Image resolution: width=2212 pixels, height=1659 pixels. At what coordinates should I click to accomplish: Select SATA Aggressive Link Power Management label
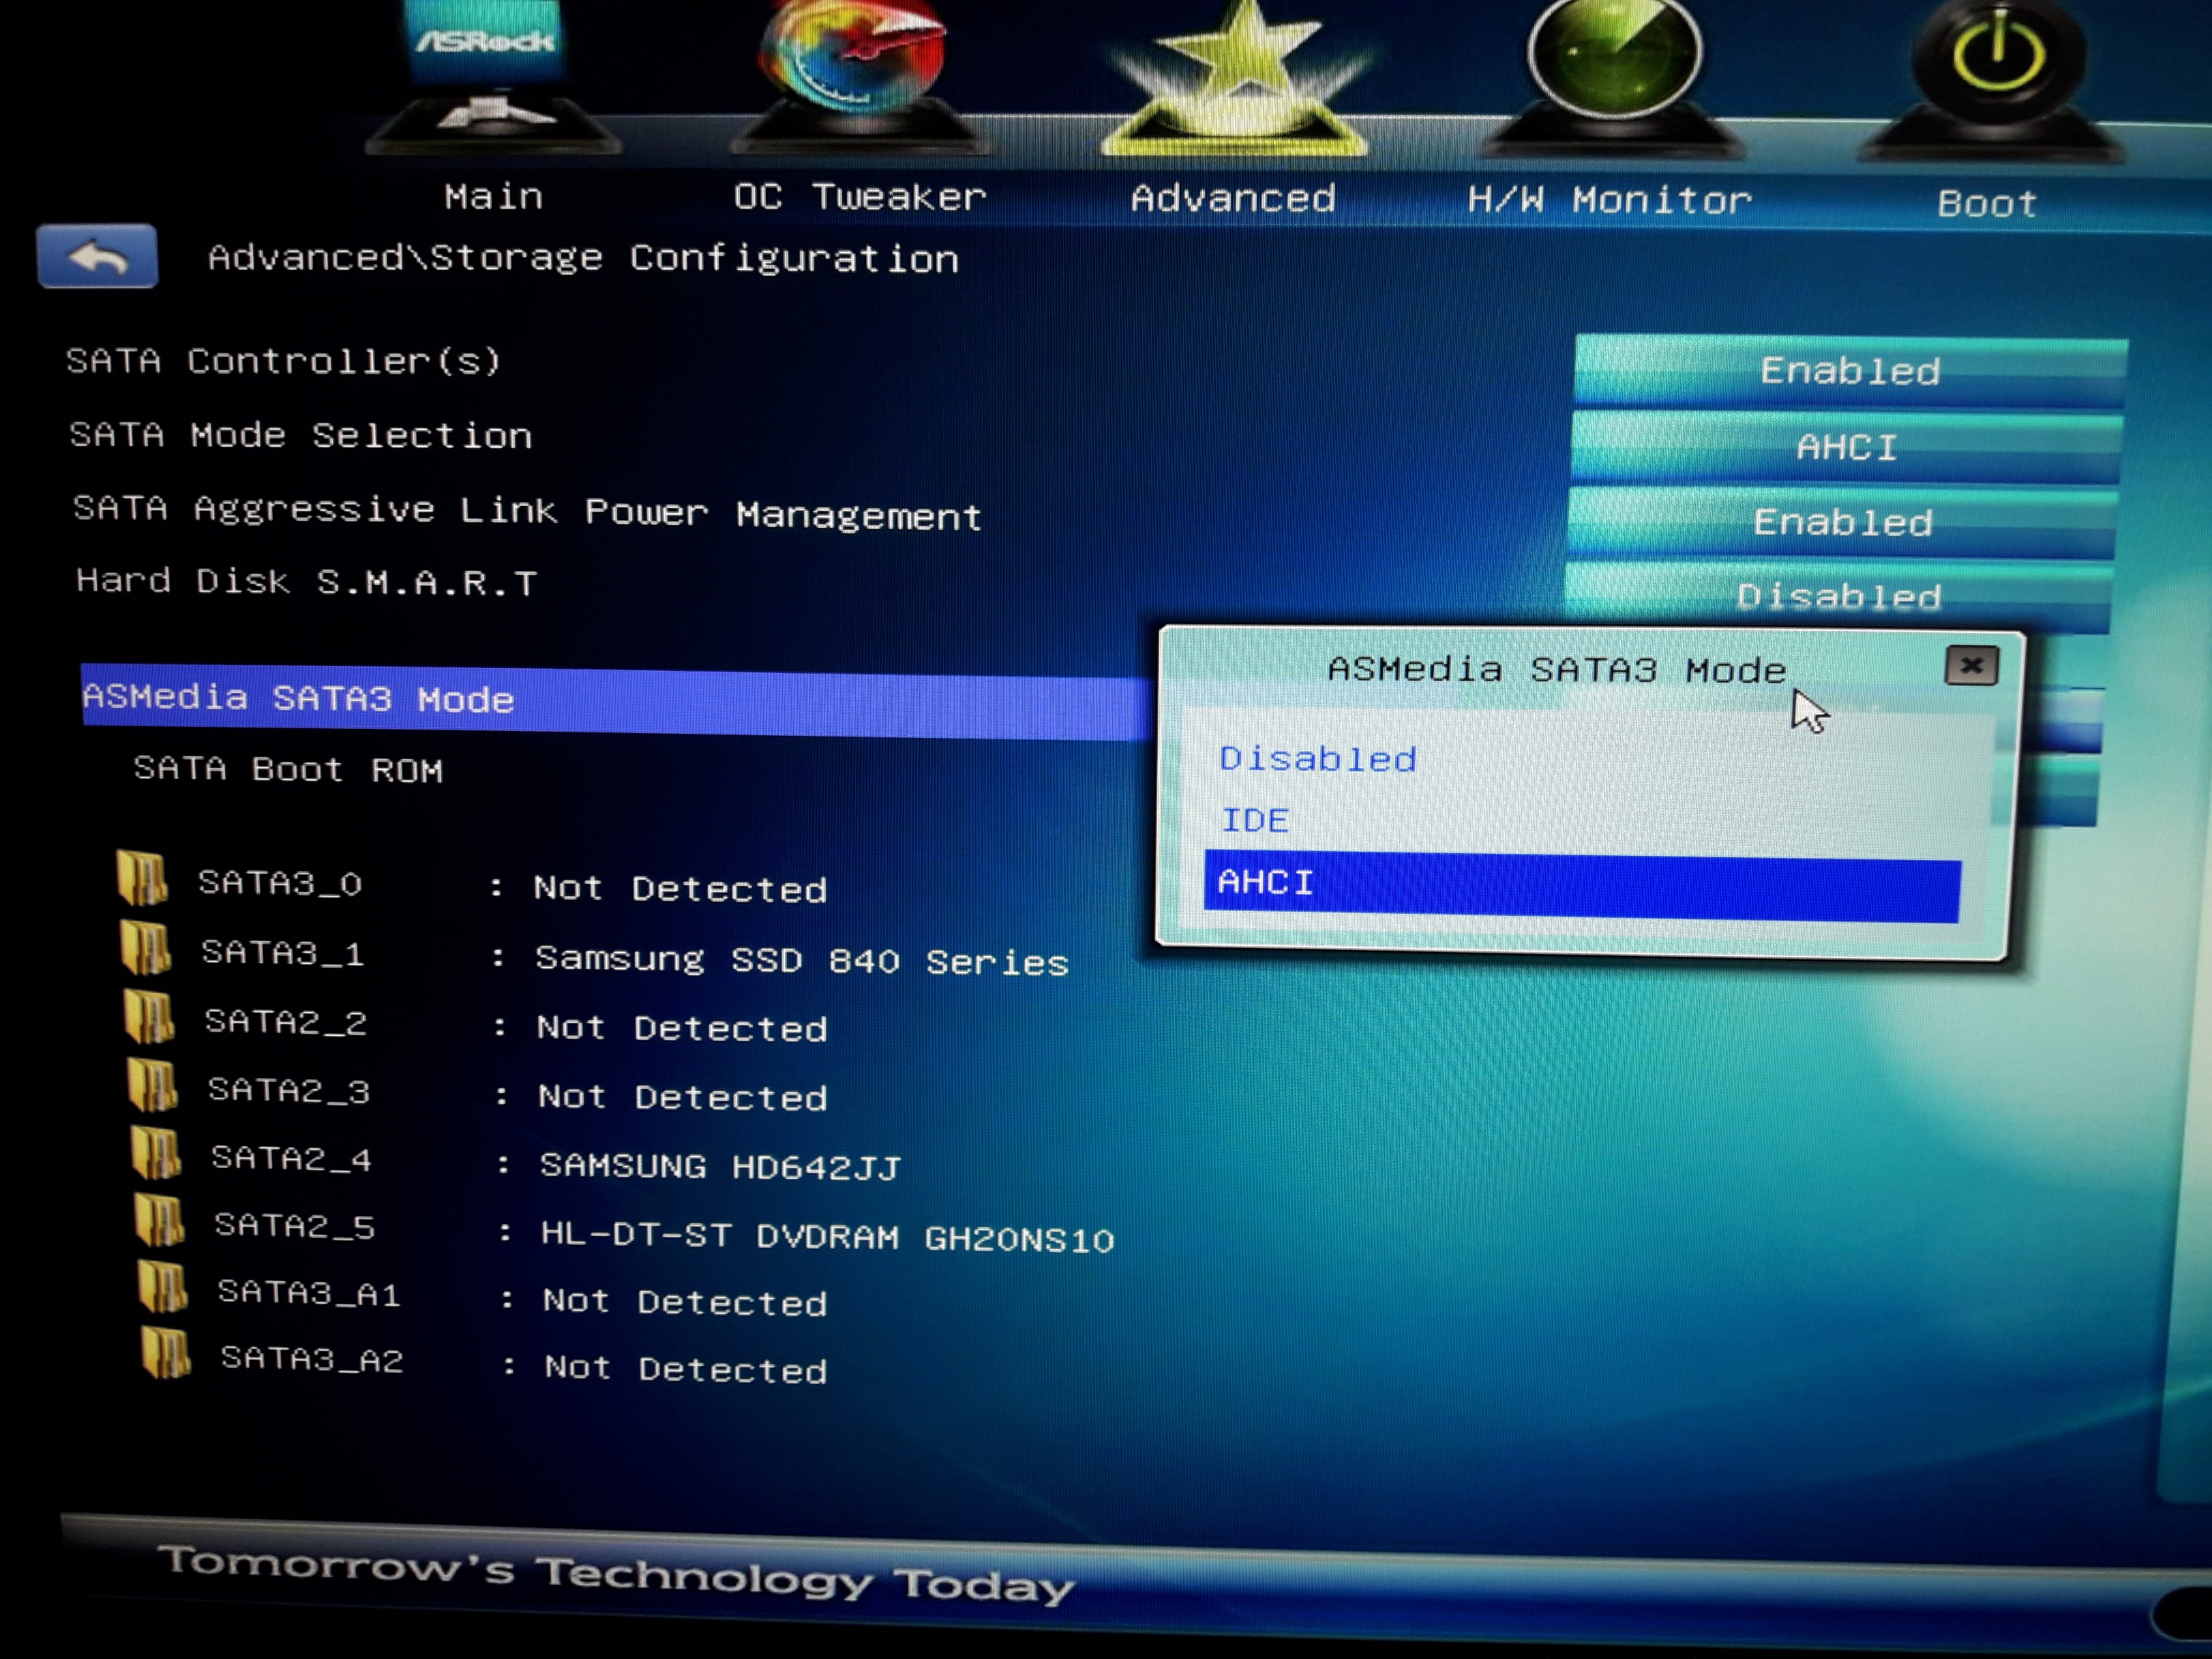click(527, 512)
